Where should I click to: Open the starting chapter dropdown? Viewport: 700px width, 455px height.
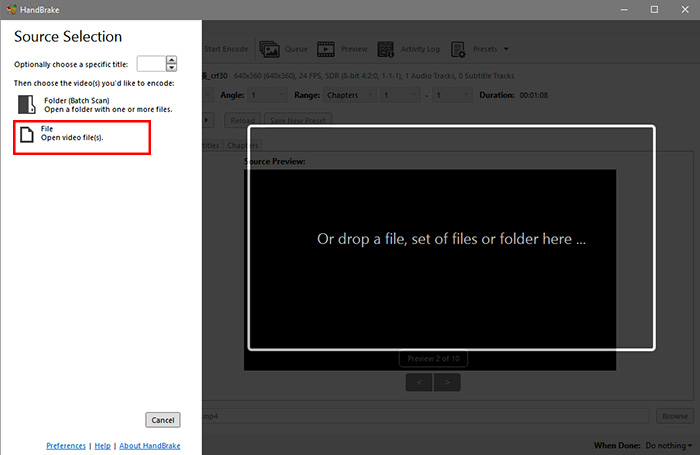400,95
